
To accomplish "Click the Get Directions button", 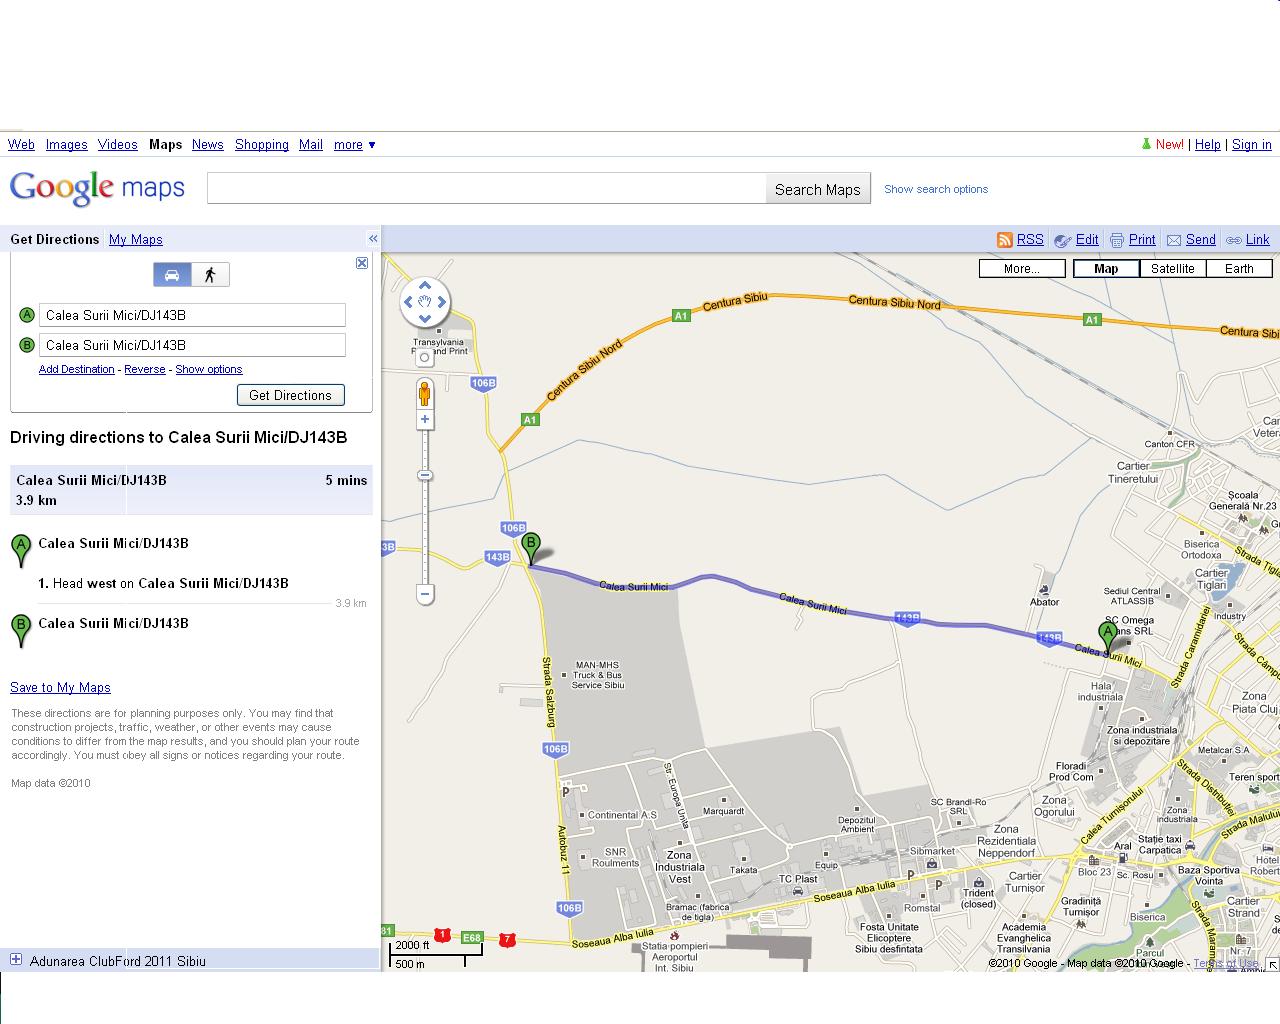I will click(290, 395).
